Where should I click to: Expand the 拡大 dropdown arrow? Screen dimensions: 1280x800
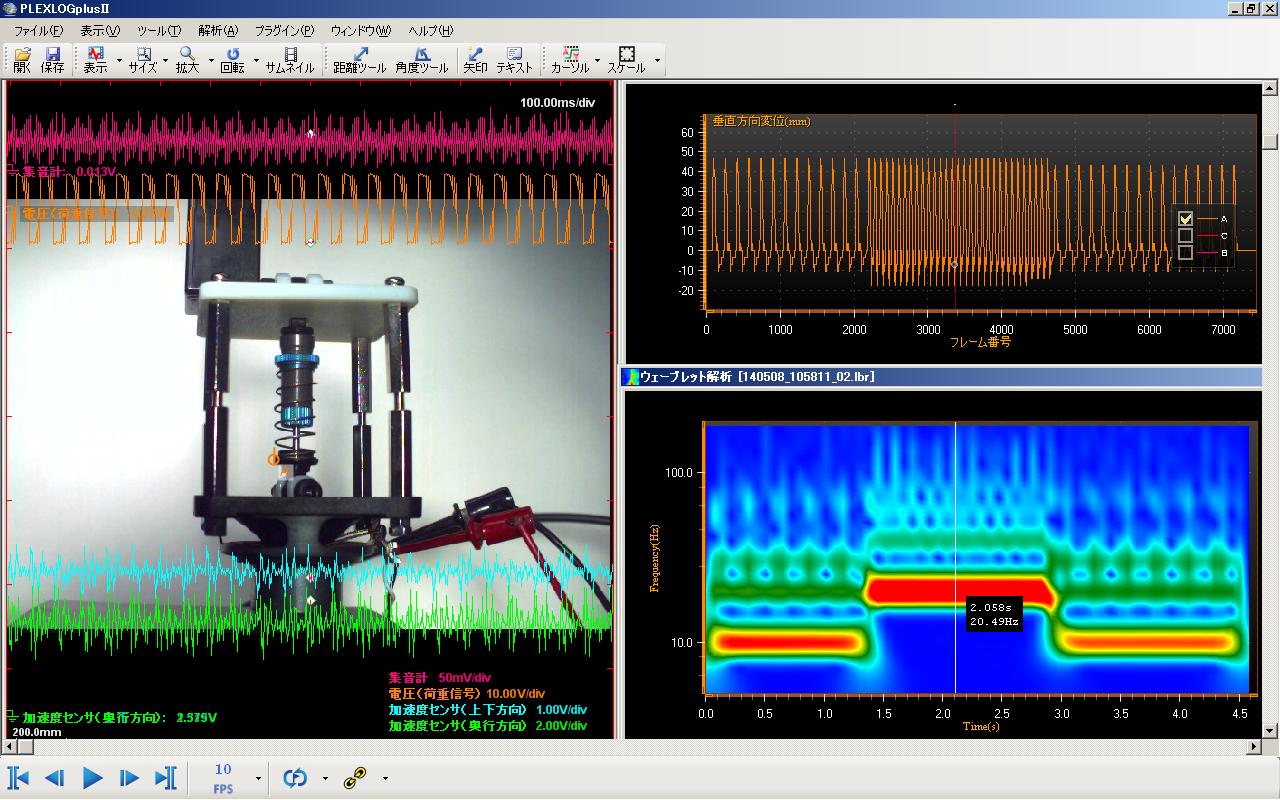(x=209, y=61)
